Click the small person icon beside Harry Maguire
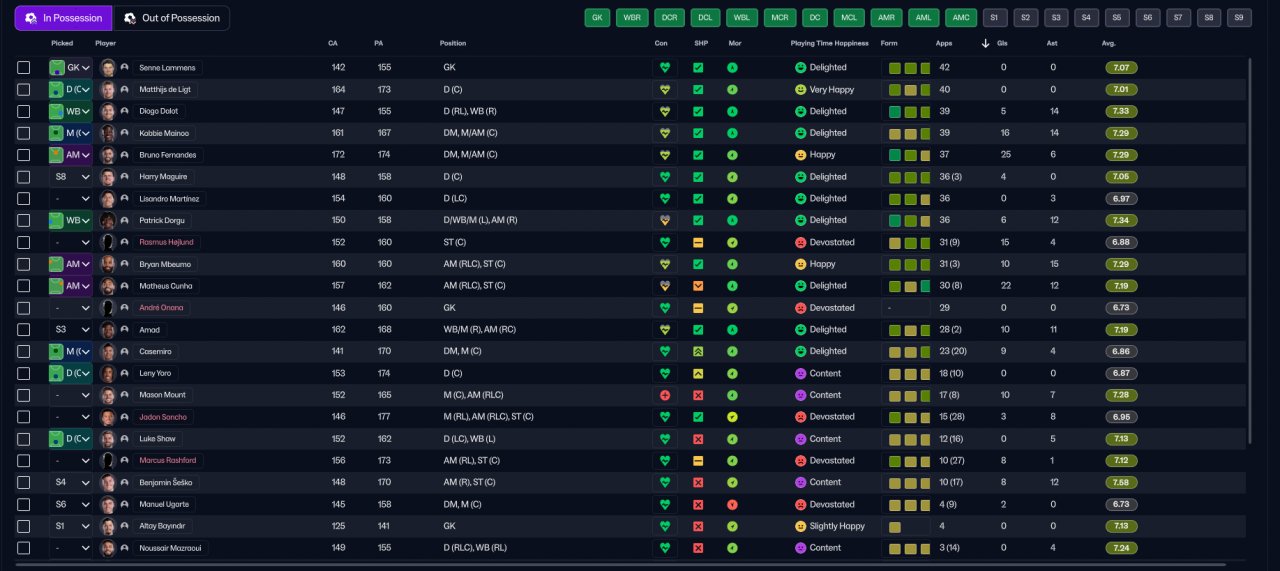 (x=124, y=177)
